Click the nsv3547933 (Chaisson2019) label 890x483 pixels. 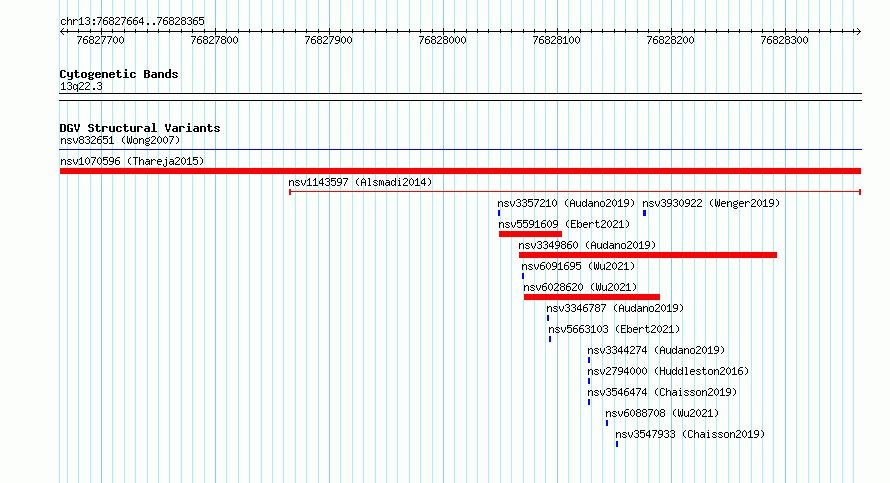(x=690, y=434)
